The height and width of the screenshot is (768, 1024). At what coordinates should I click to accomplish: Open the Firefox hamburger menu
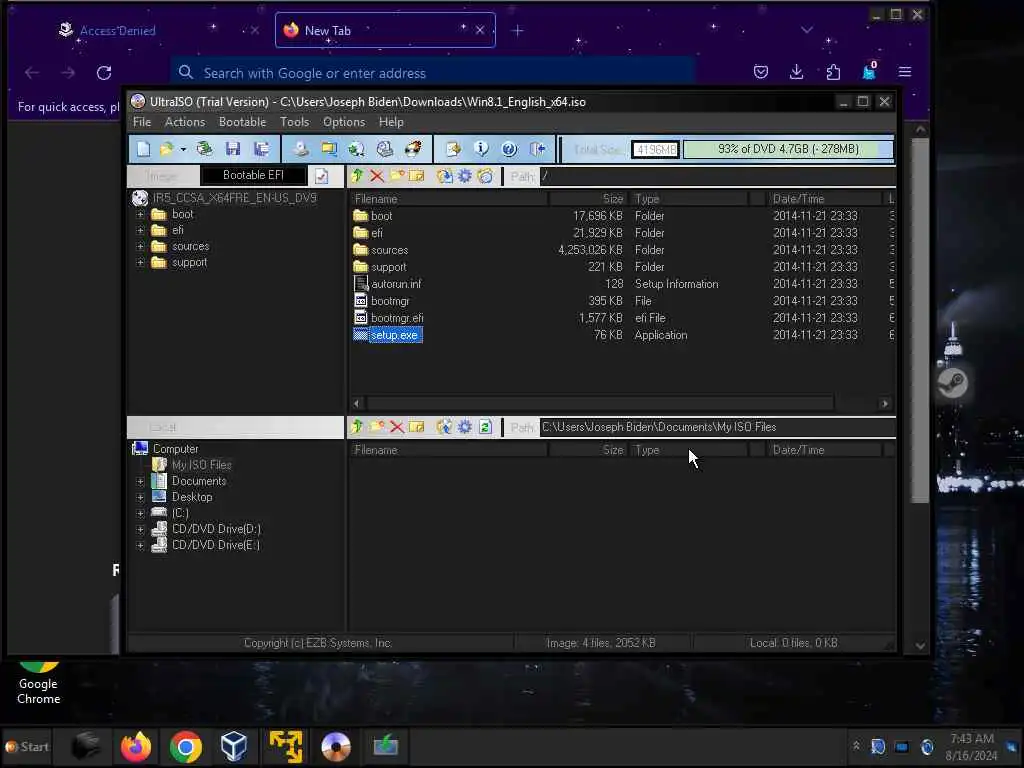coord(904,72)
